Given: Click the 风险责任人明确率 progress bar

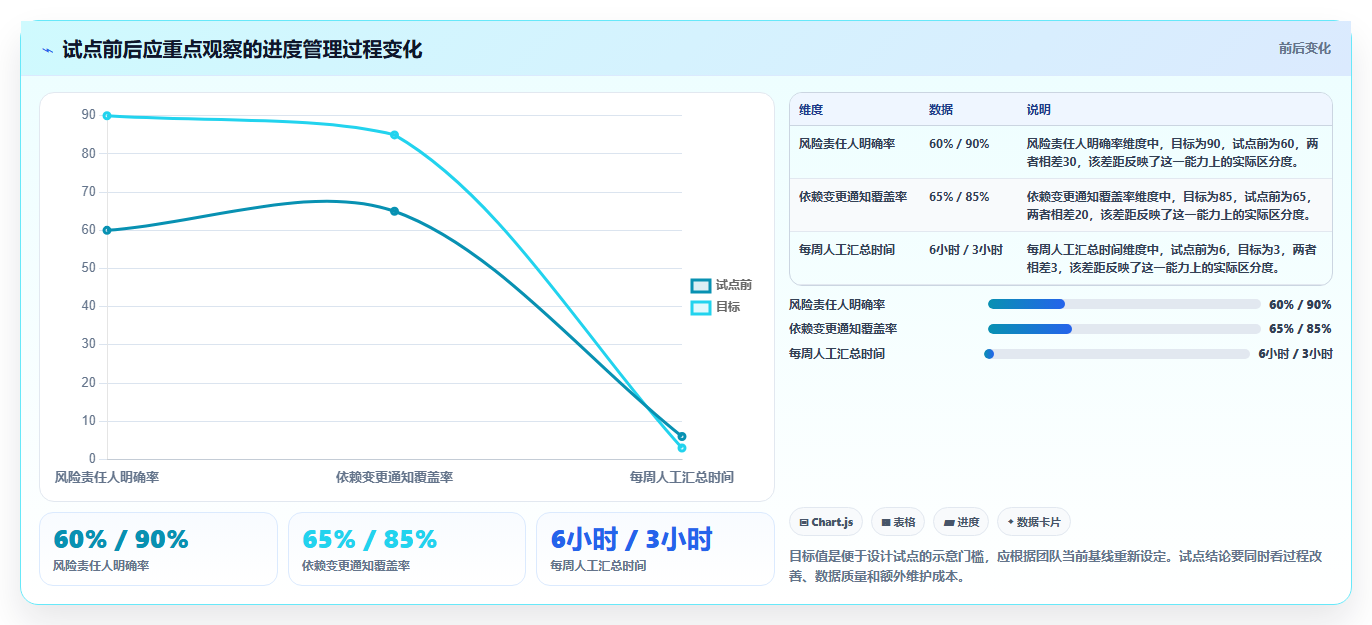Looking at the screenshot, I should point(1124,304).
